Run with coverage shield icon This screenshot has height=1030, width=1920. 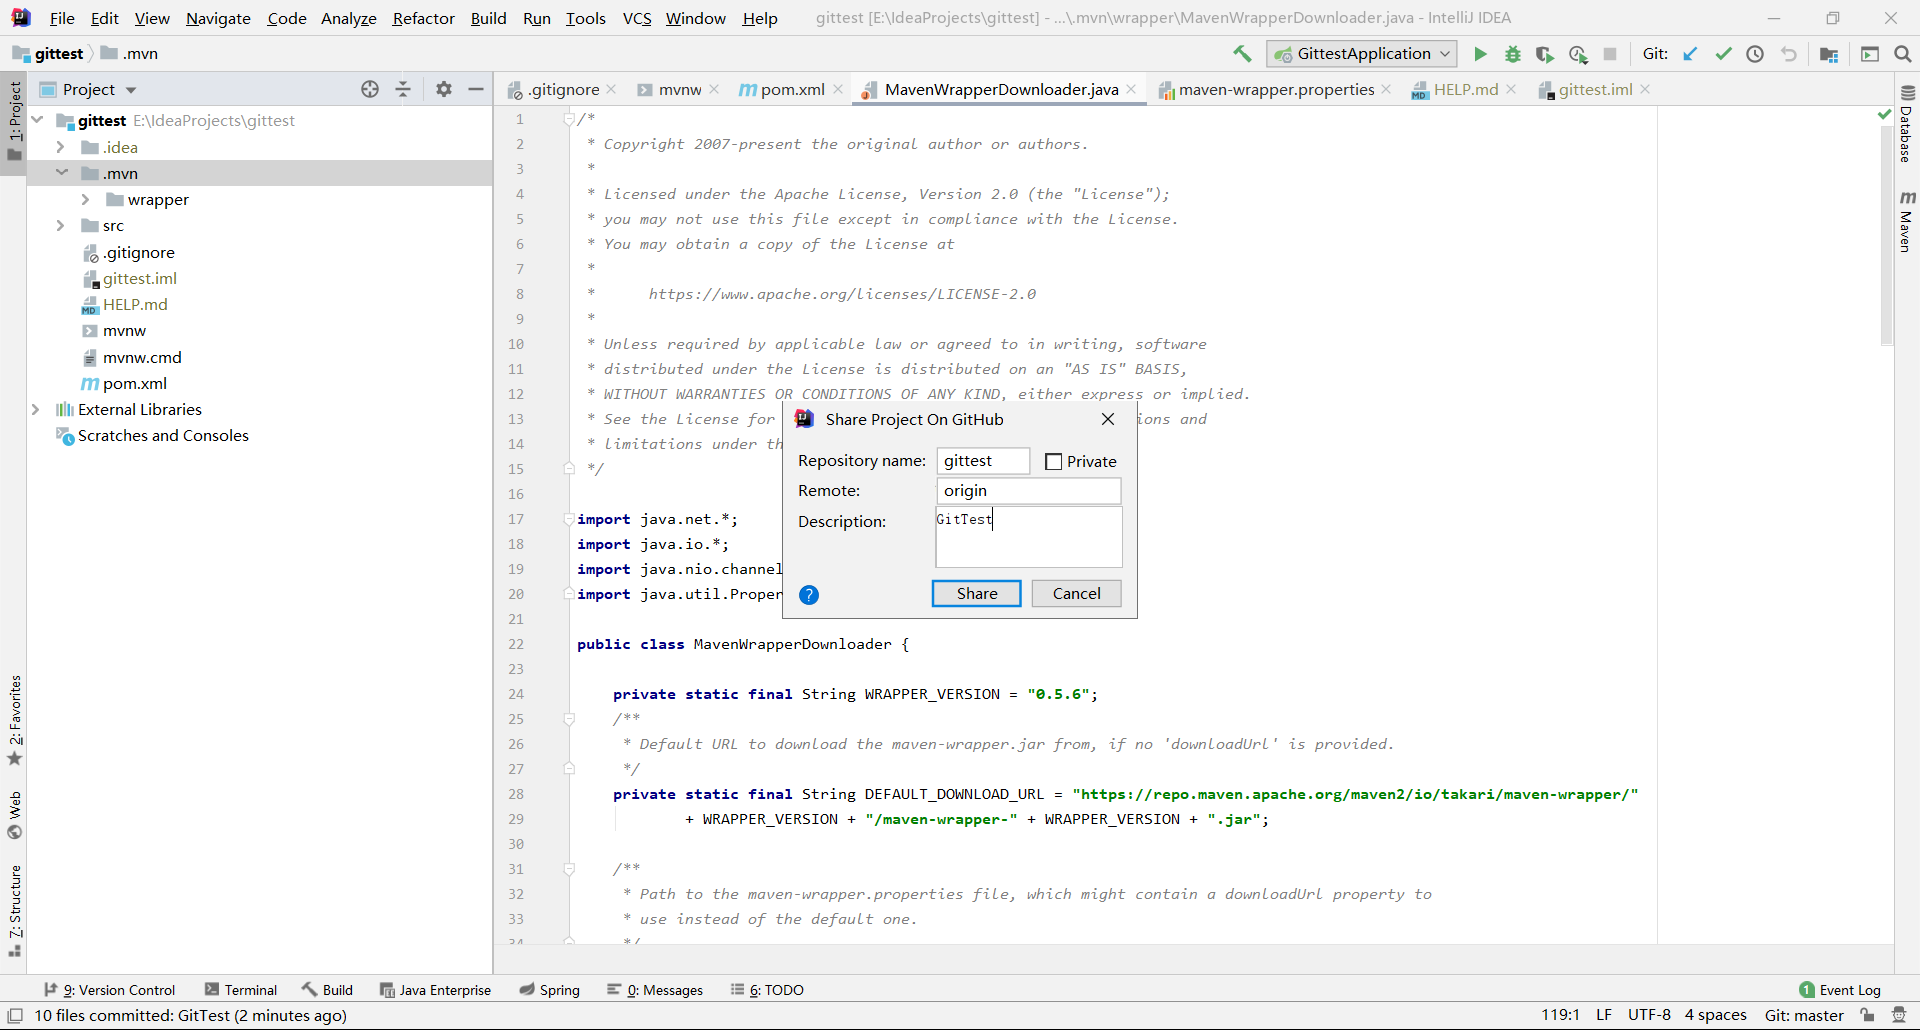pos(1545,54)
